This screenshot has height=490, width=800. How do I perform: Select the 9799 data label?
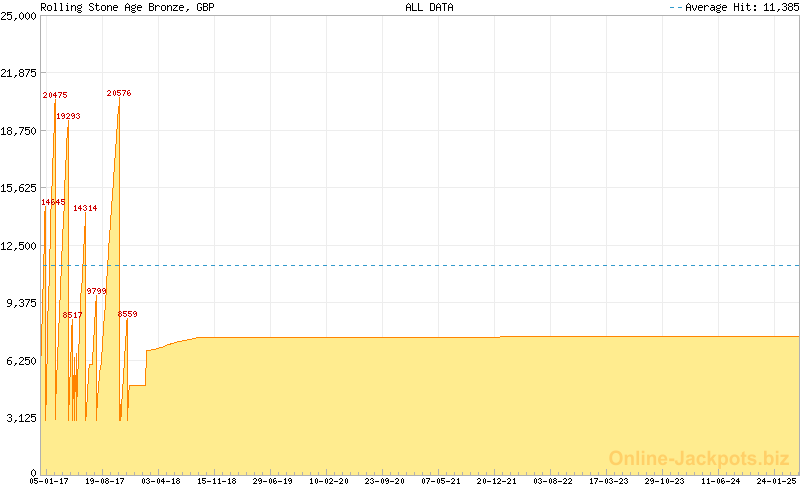[x=96, y=291]
